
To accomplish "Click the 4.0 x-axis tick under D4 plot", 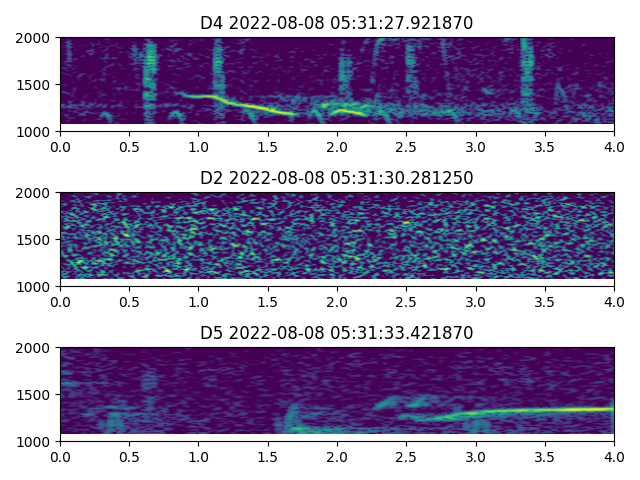I will coord(614,146).
